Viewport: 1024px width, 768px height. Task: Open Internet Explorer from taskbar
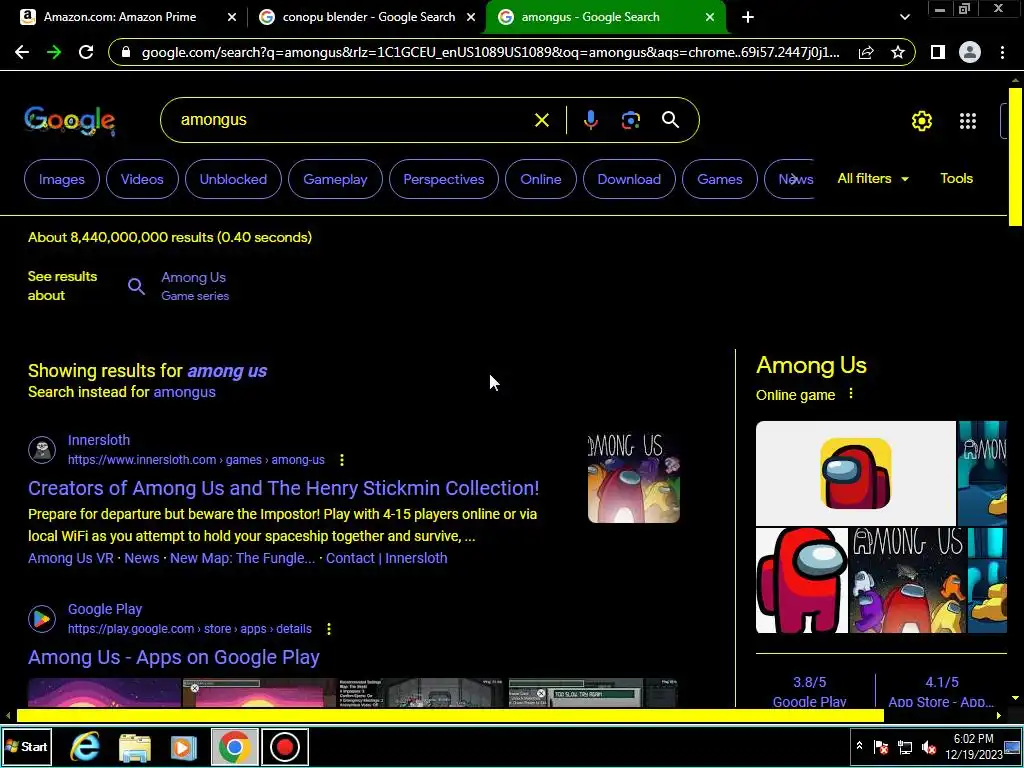coord(85,747)
